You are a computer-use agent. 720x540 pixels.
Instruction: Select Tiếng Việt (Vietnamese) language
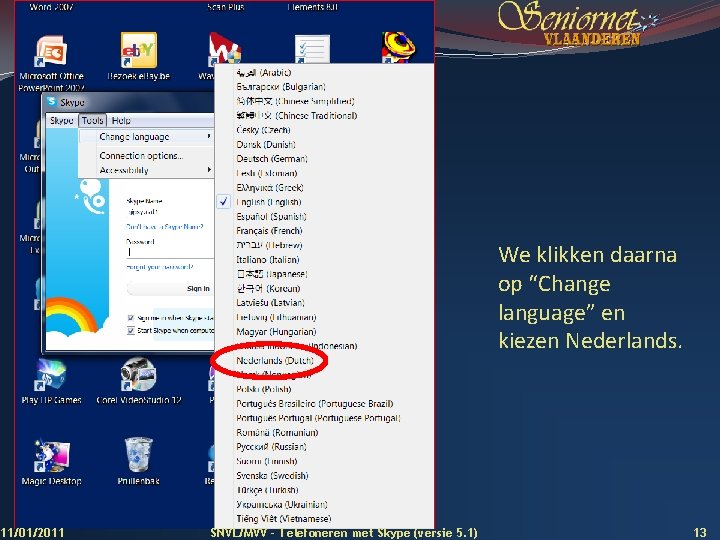[283, 519]
